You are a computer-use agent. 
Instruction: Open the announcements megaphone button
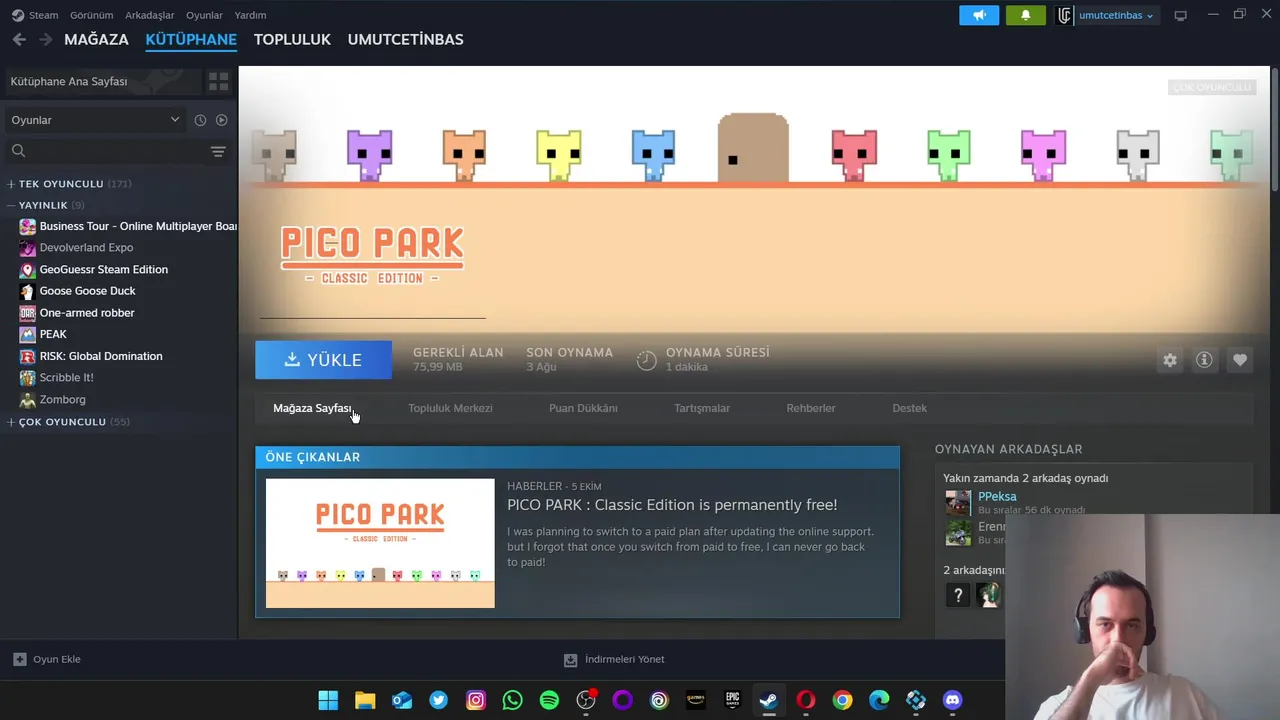click(979, 15)
